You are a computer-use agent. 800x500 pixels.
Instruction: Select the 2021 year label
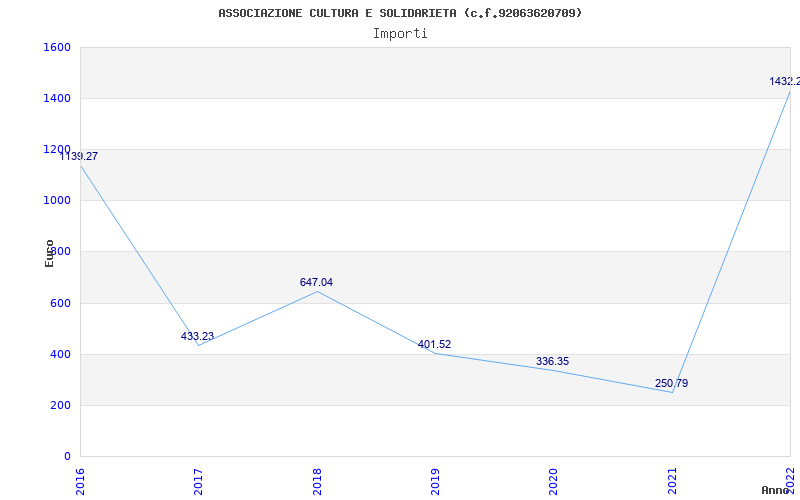[672, 481]
